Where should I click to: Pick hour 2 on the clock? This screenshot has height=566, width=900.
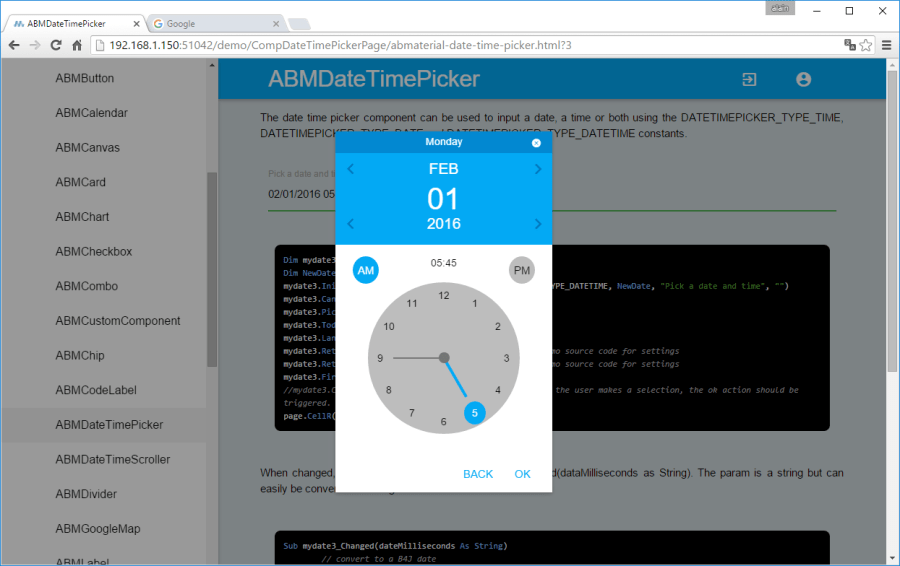pos(498,327)
